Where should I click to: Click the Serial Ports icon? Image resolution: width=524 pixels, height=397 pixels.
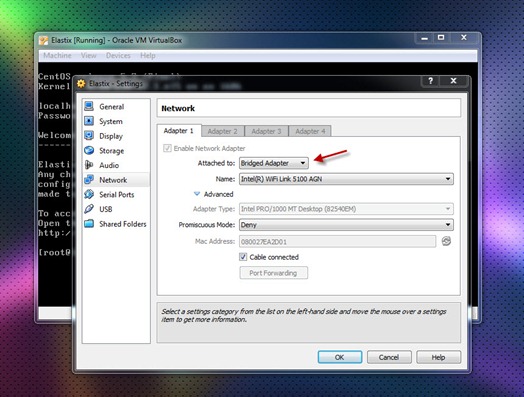click(89, 194)
